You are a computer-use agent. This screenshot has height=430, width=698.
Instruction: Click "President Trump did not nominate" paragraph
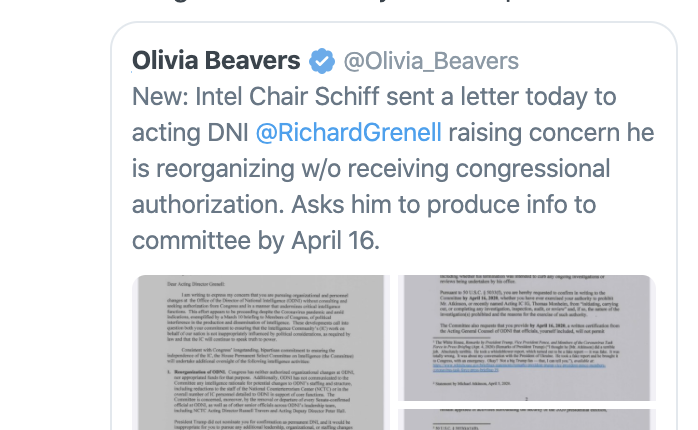[x=263, y=424]
